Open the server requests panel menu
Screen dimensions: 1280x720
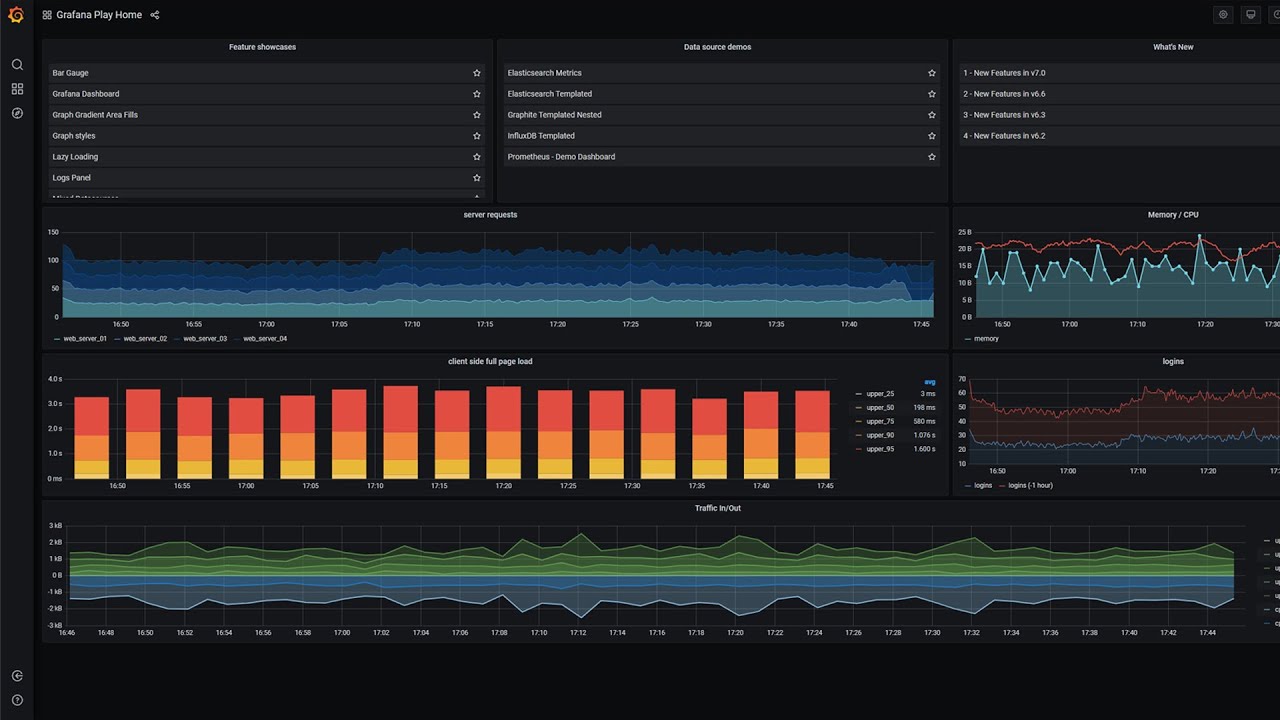490,214
